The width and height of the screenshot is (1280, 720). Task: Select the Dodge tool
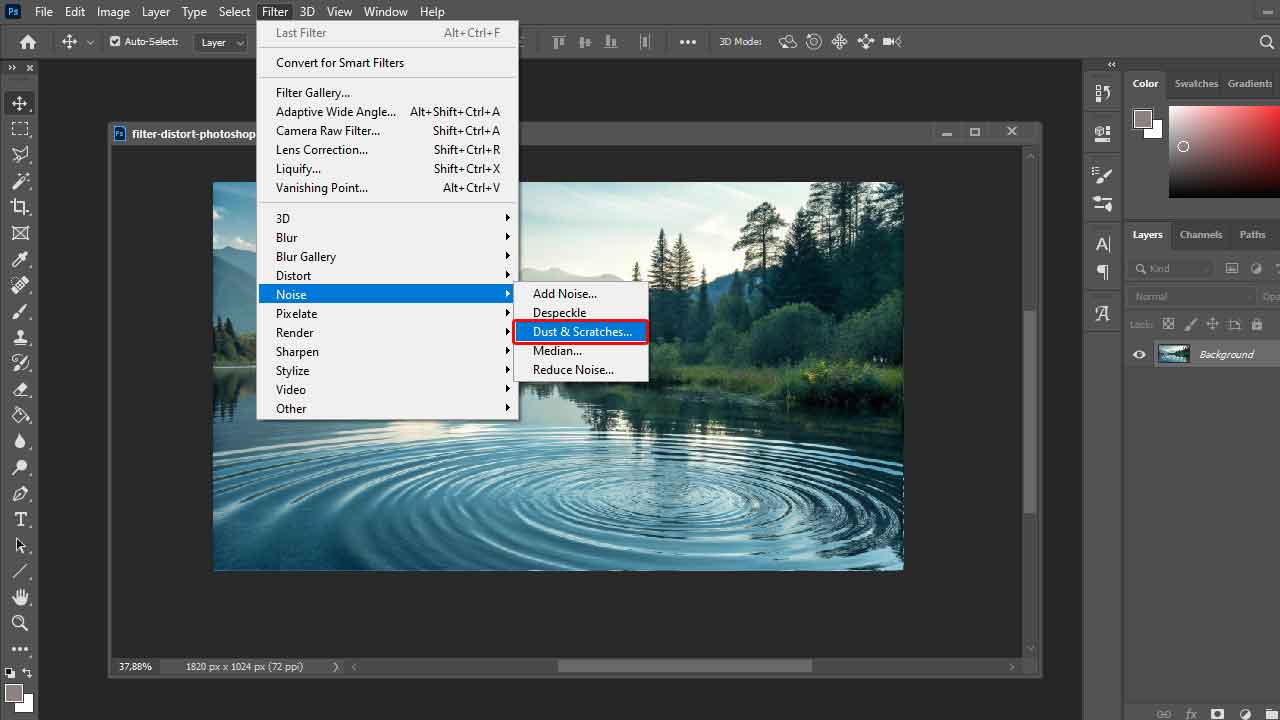[19, 467]
